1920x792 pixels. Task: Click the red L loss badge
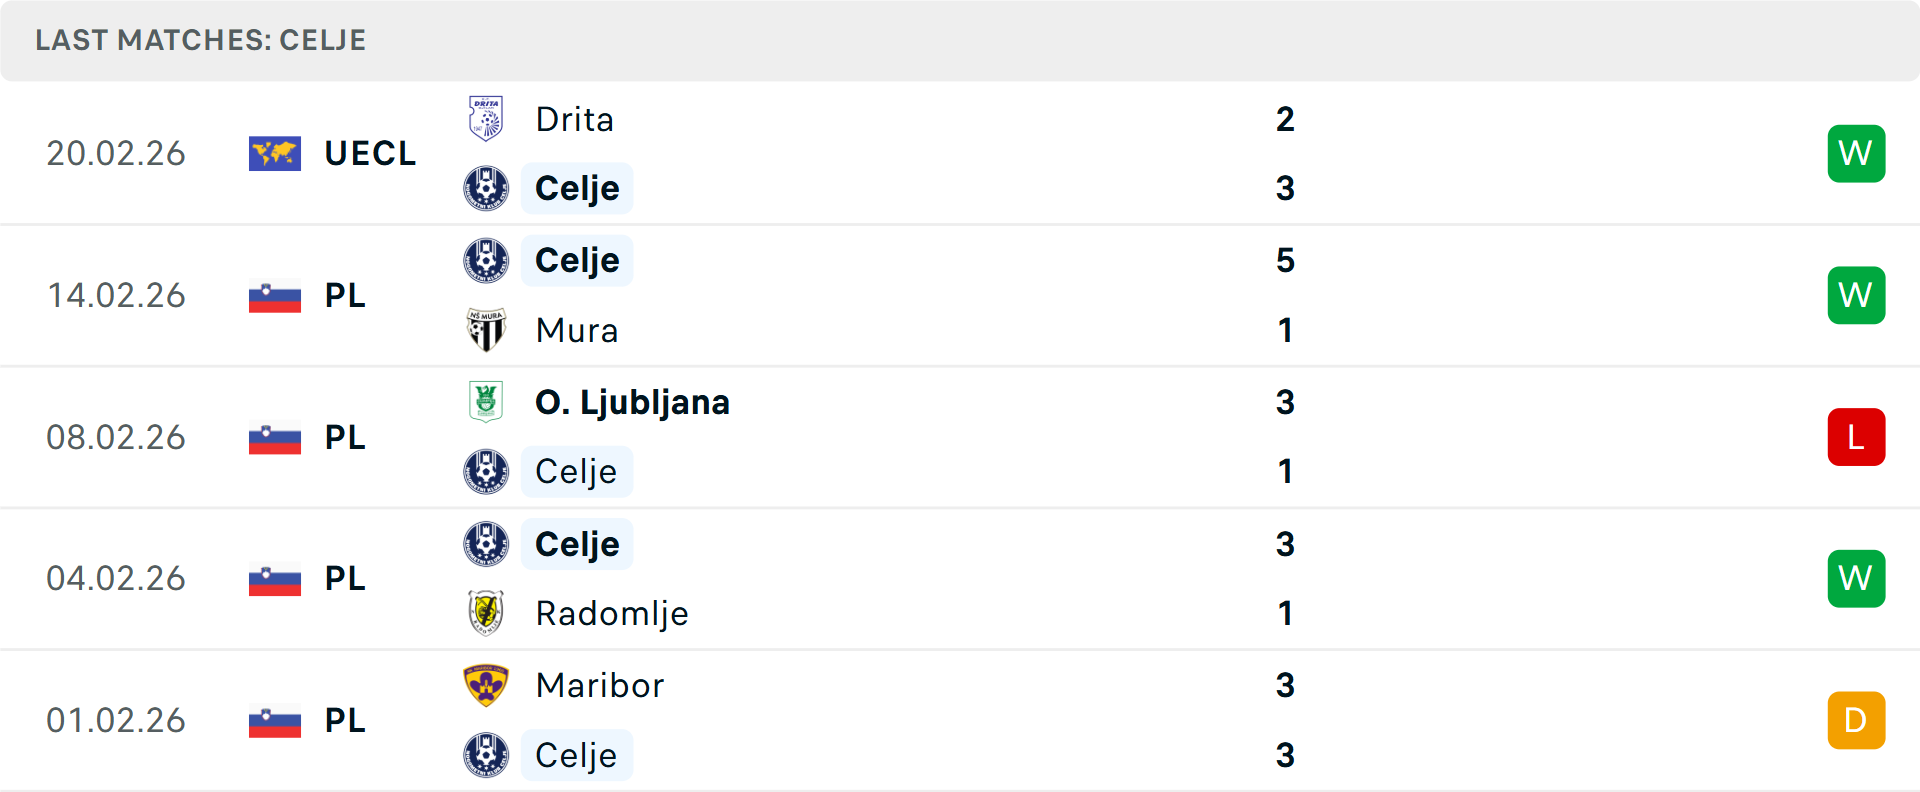click(1856, 437)
